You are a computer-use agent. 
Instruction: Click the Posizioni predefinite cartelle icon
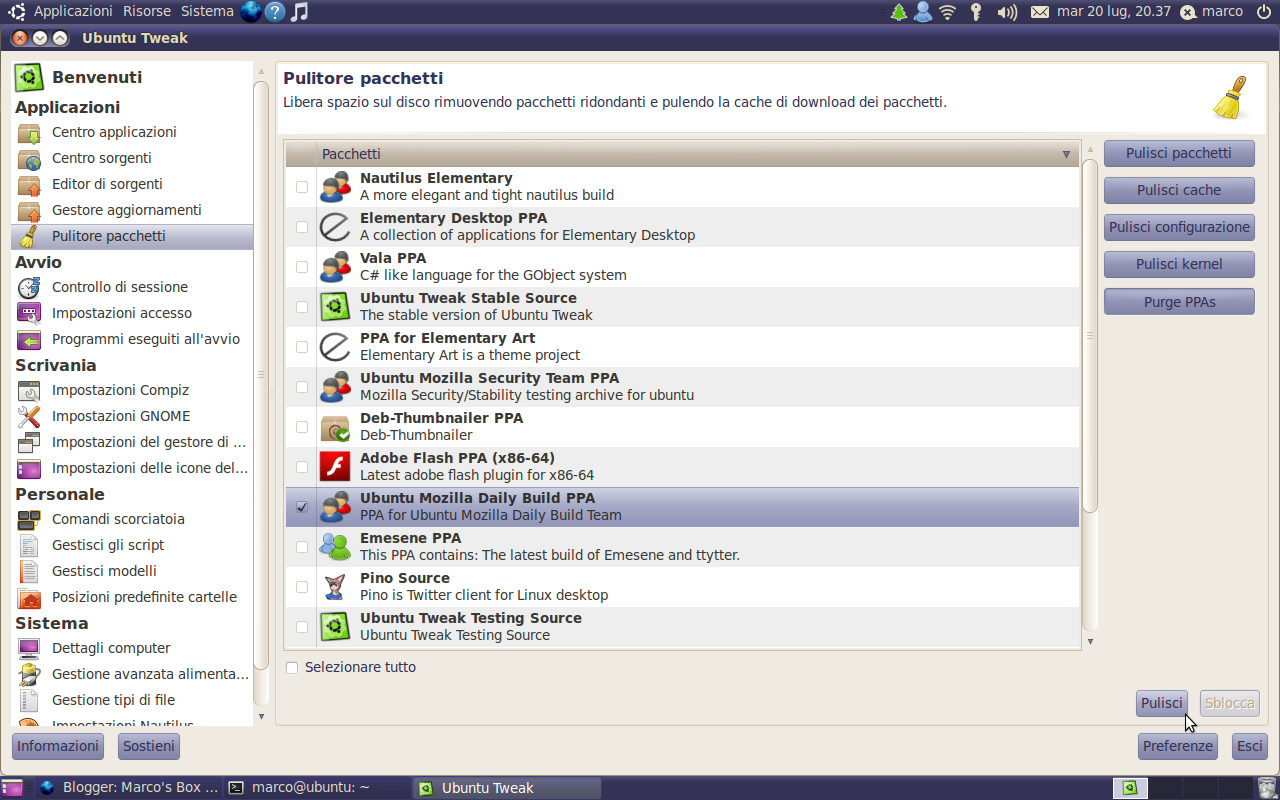tap(30, 597)
